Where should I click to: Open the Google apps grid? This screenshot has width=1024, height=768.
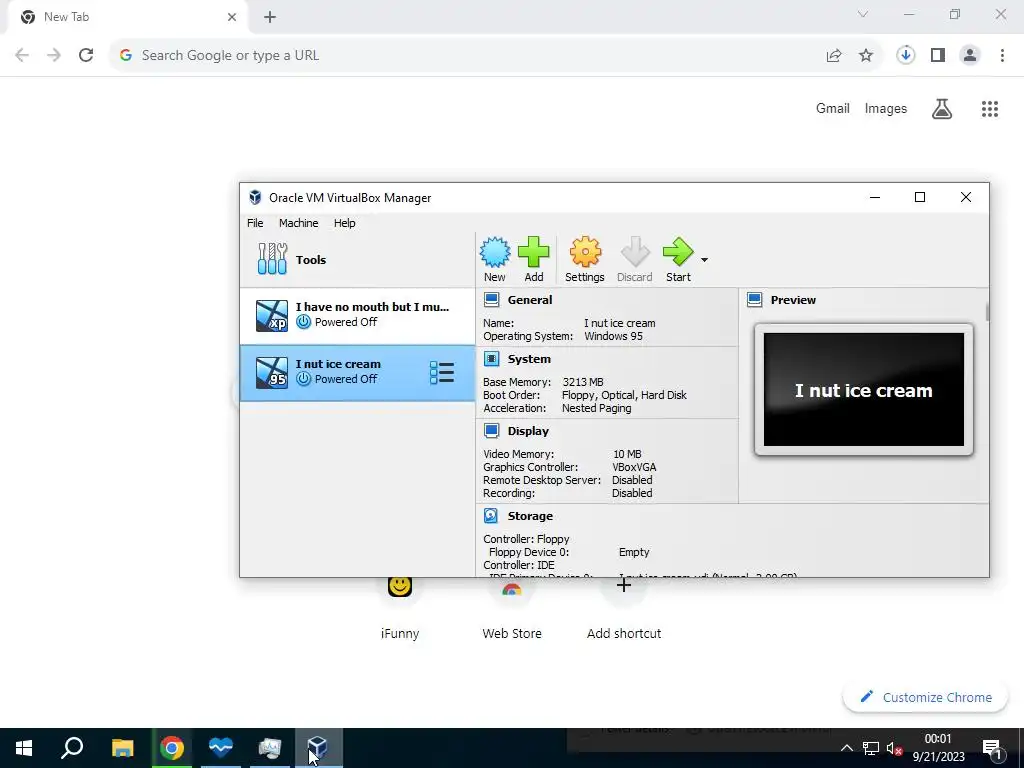click(990, 108)
